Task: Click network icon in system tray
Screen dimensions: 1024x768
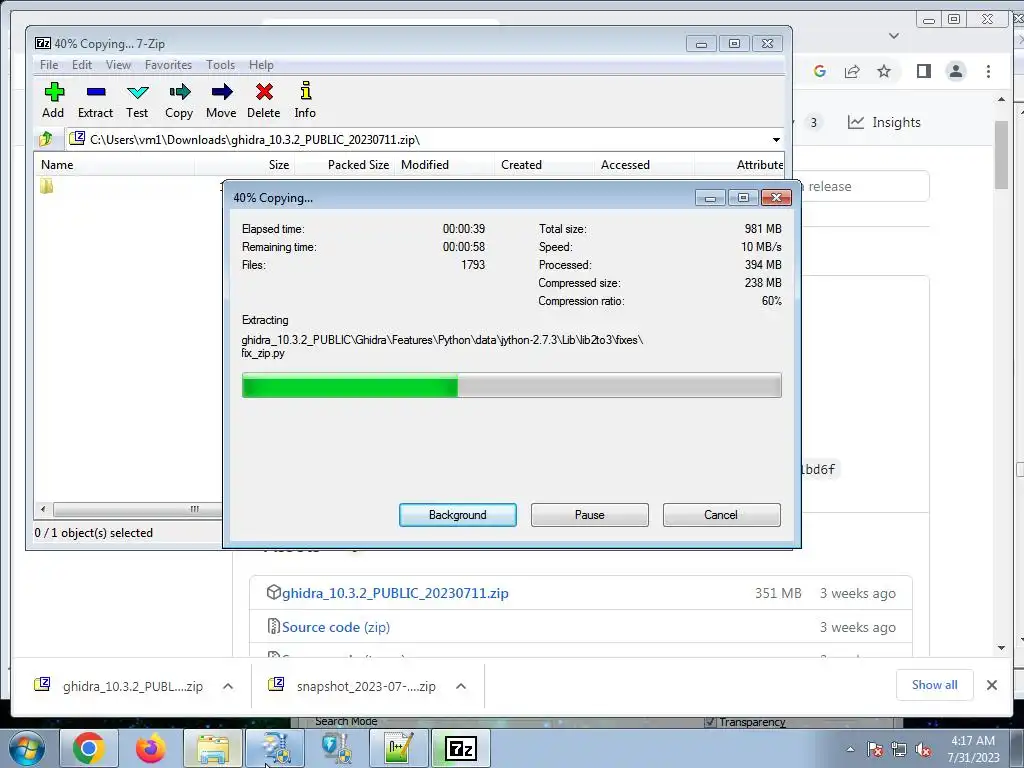Action: [899, 749]
